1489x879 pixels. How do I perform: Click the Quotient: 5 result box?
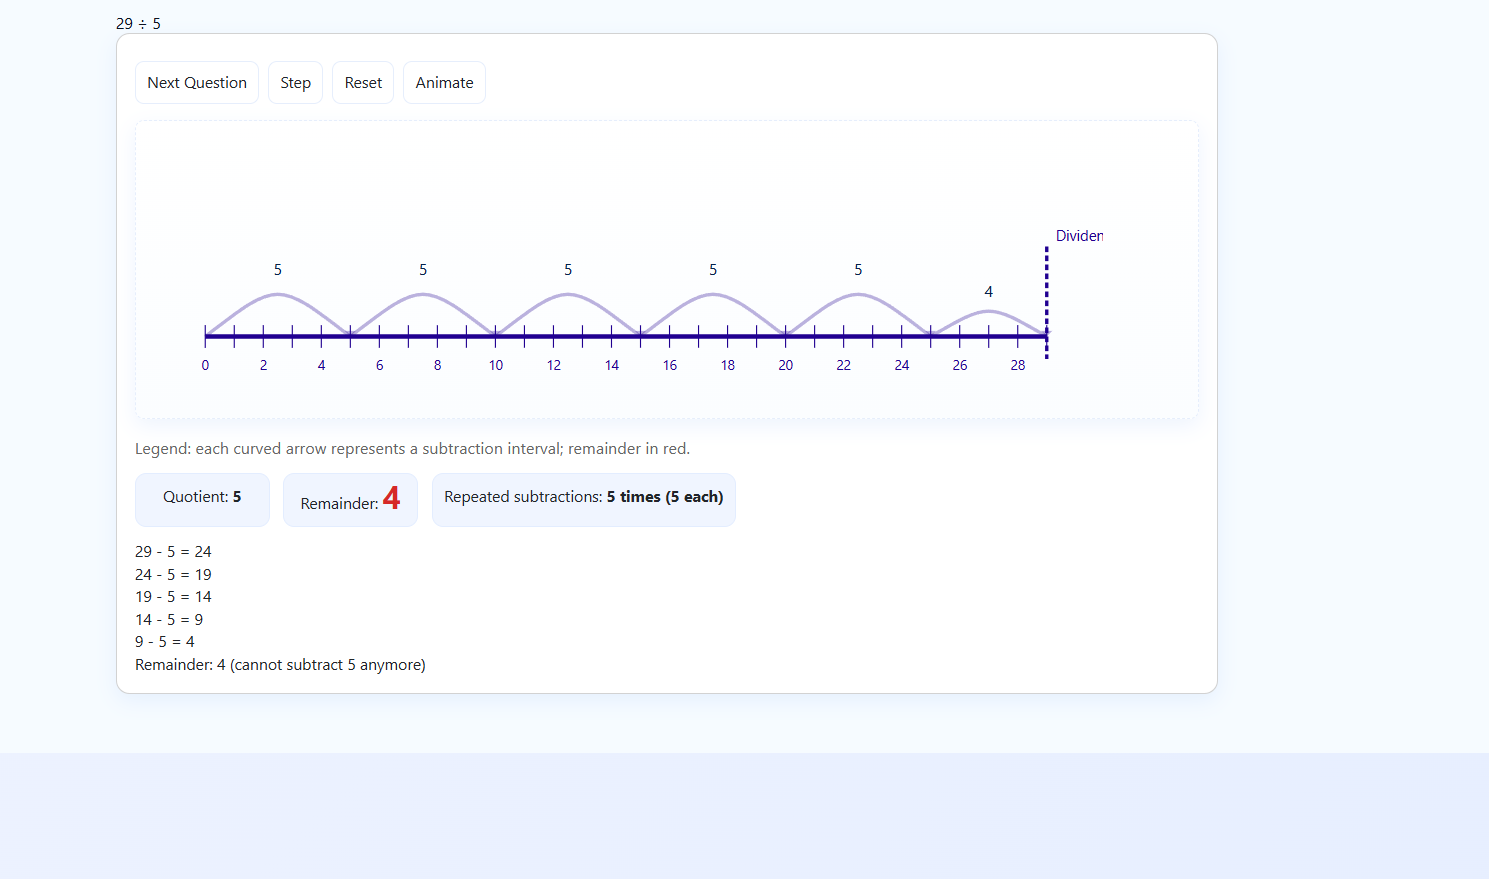pyautogui.click(x=202, y=498)
